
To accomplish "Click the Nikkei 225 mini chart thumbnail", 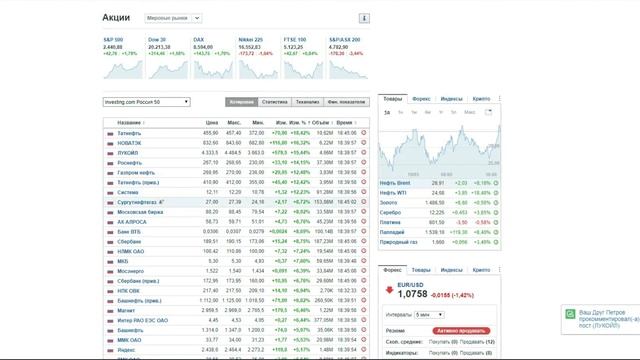I will click(258, 69).
